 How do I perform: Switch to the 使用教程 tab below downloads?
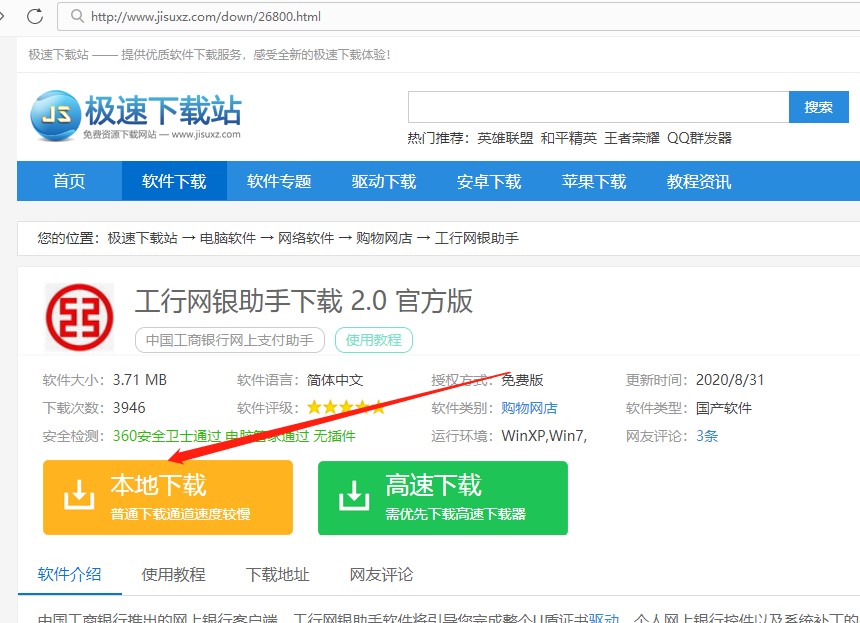(x=173, y=574)
